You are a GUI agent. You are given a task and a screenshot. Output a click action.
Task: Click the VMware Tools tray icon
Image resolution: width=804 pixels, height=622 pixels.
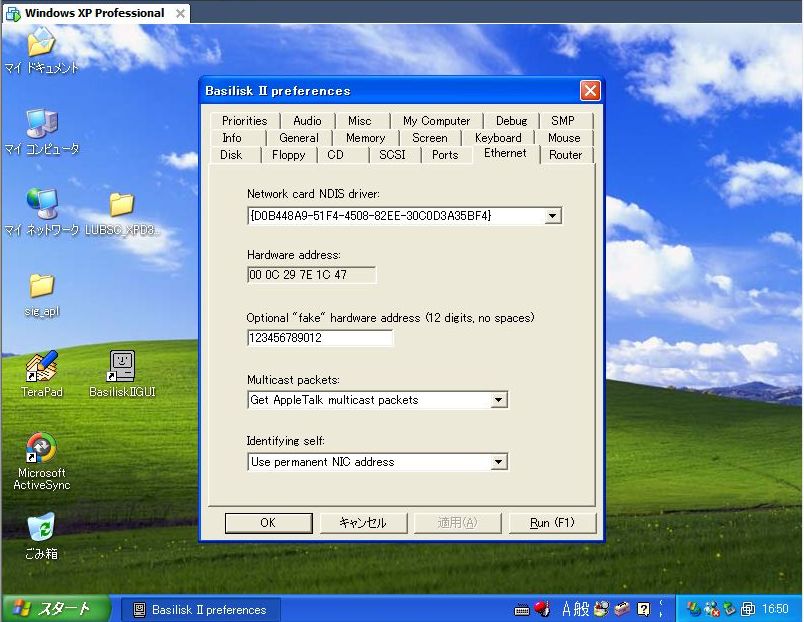coord(748,609)
